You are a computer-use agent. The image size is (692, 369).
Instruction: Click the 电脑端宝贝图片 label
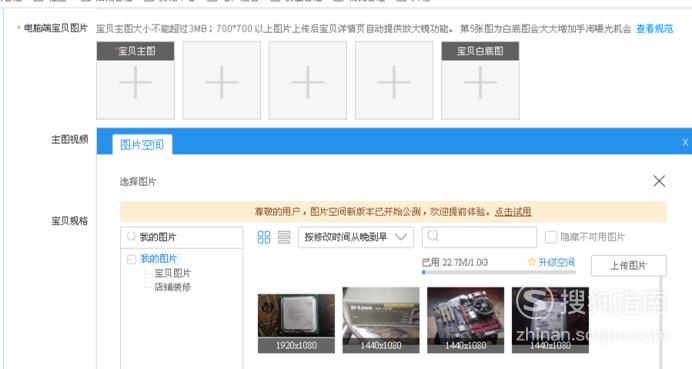tap(56, 28)
